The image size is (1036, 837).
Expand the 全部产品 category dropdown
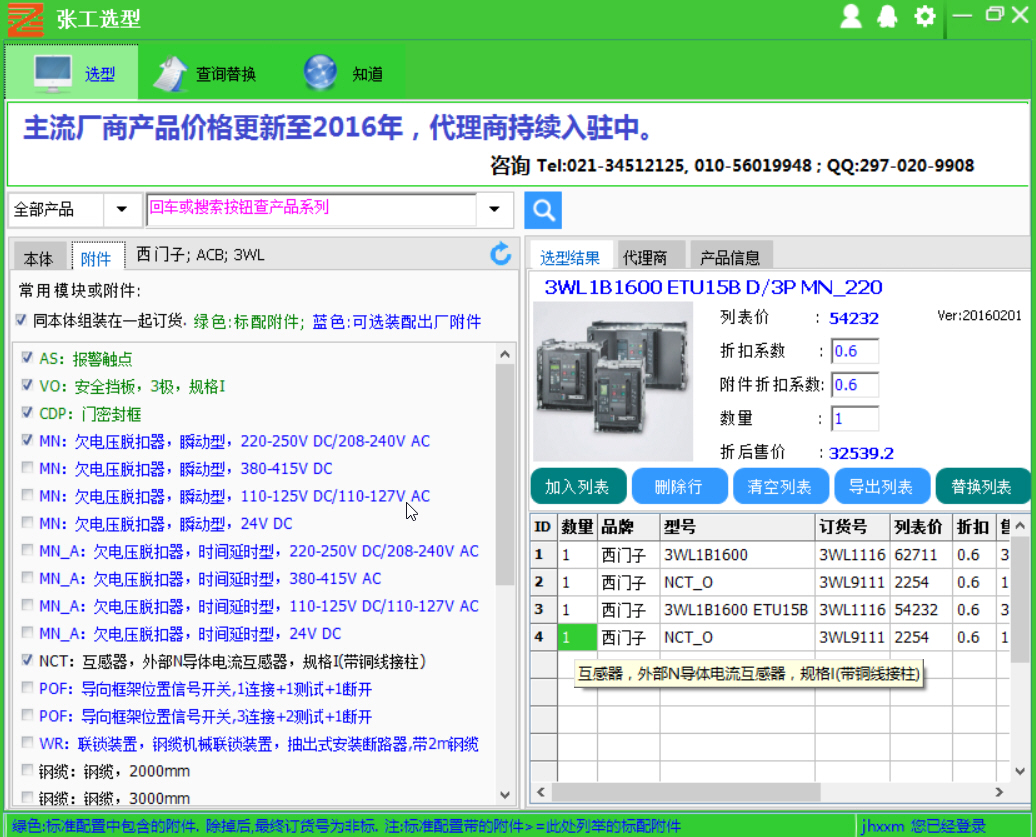[122, 210]
